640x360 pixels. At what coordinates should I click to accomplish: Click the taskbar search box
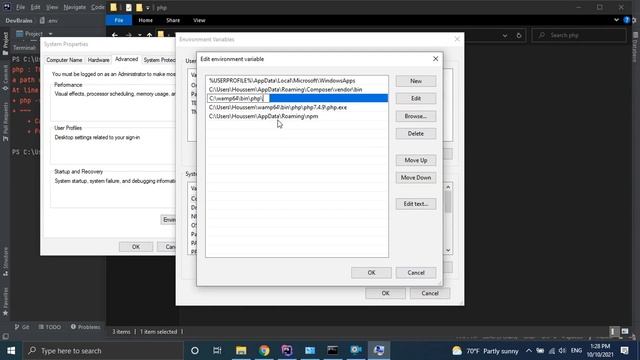point(103,351)
